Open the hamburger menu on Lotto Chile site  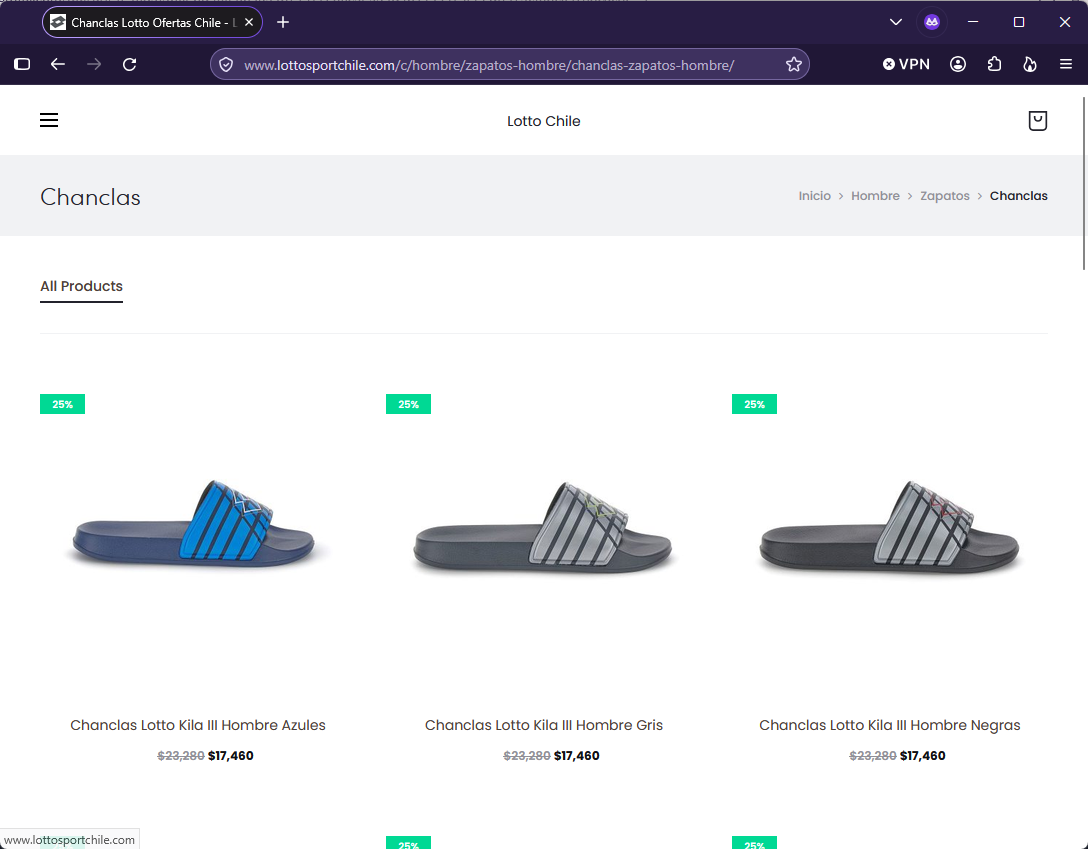pos(49,120)
